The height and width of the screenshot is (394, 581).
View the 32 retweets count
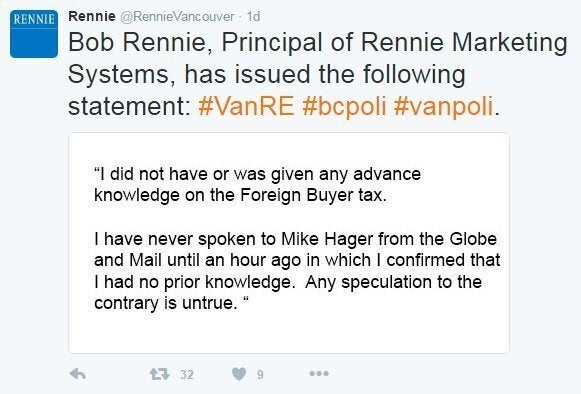click(187, 375)
